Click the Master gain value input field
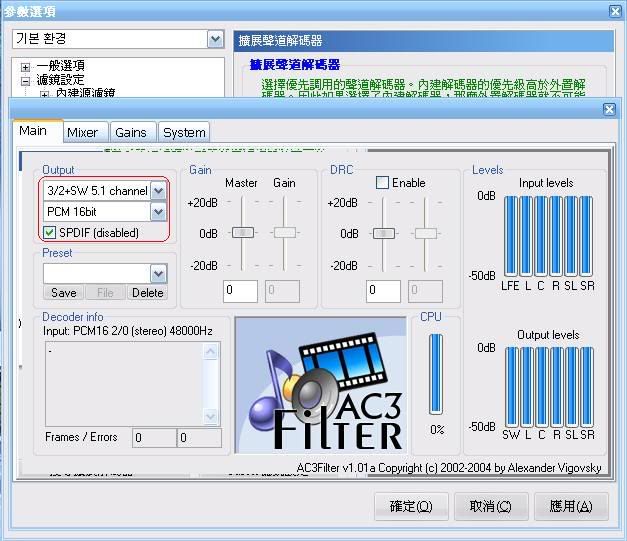This screenshot has height=541, width=627. pyautogui.click(x=241, y=291)
